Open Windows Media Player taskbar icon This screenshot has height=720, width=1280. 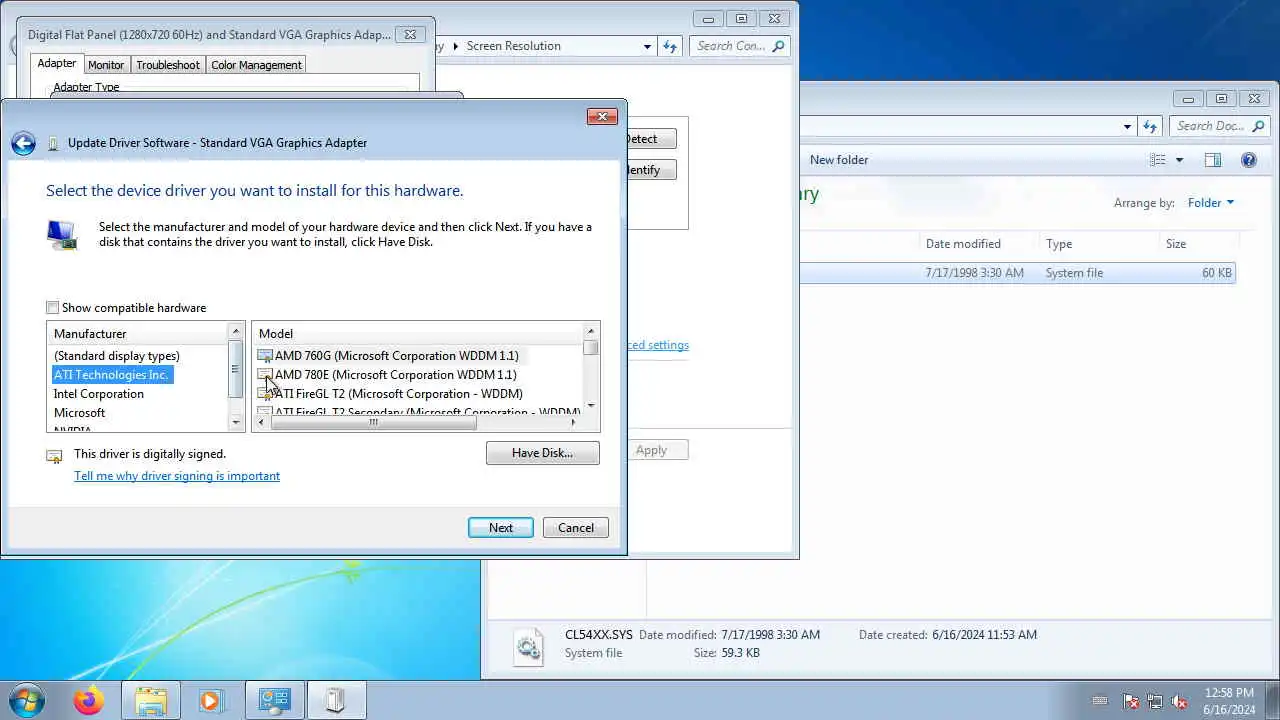(210, 701)
